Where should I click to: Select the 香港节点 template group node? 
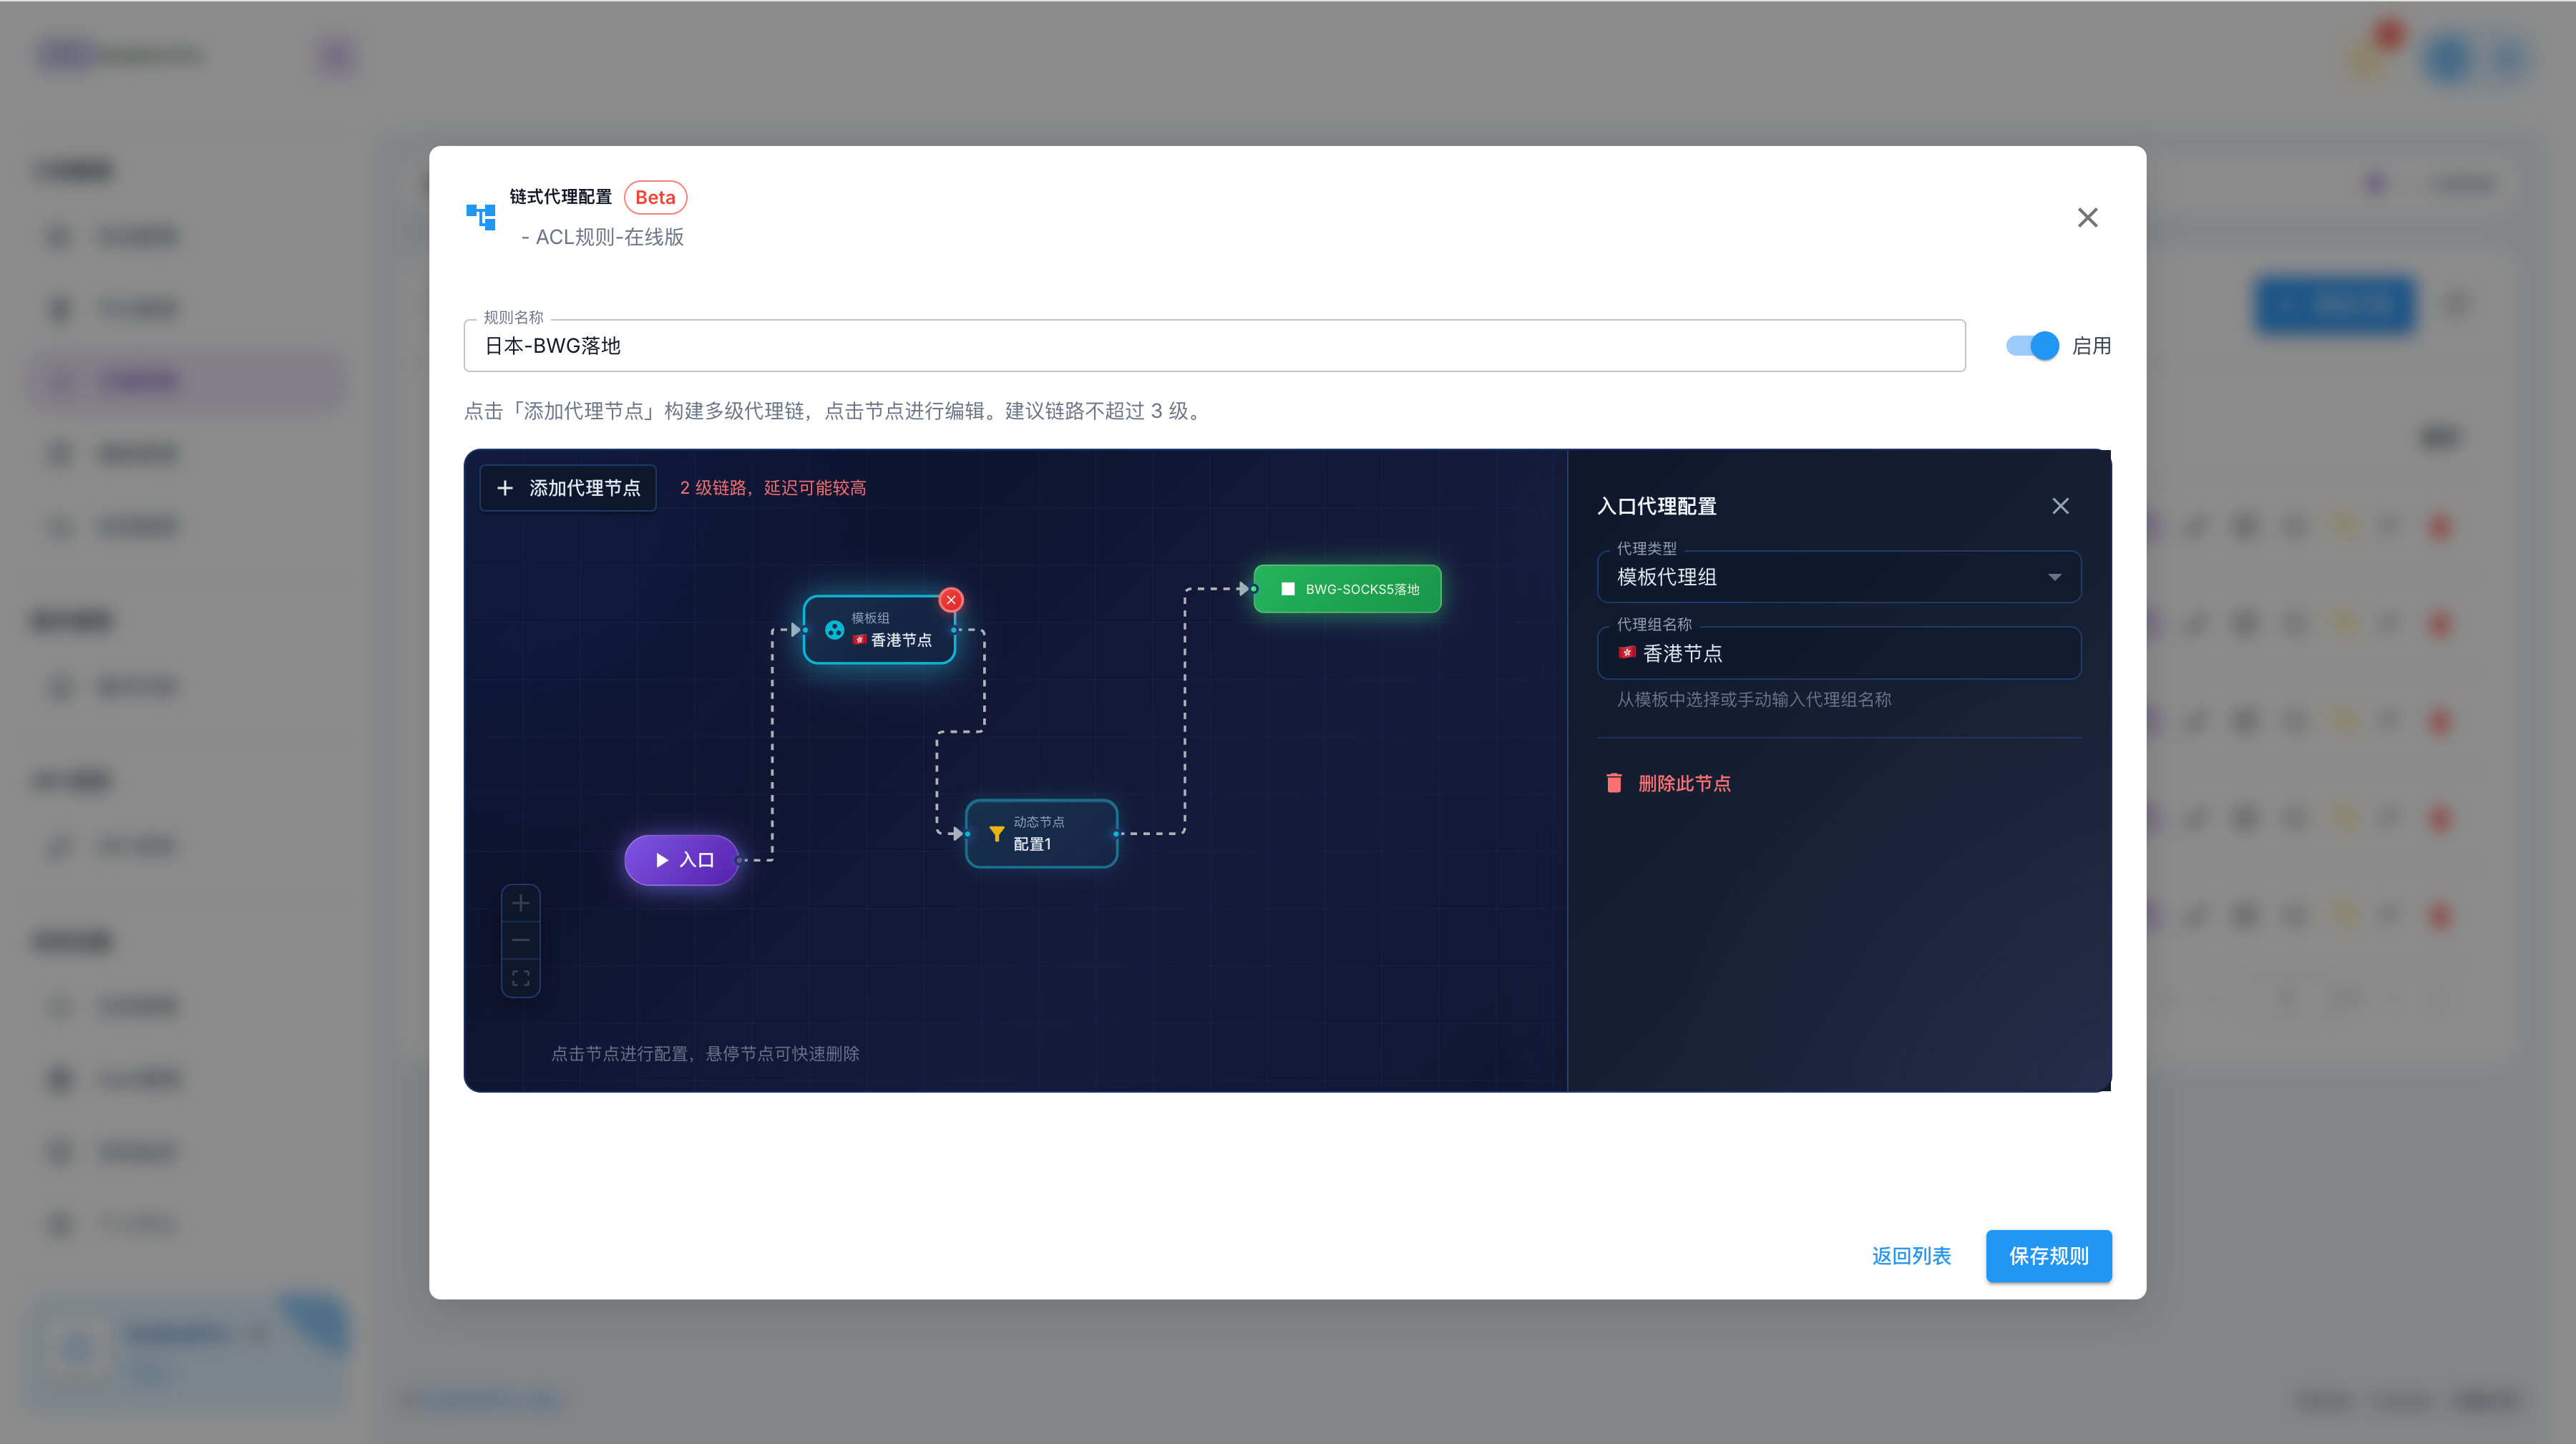pyautogui.click(x=879, y=630)
